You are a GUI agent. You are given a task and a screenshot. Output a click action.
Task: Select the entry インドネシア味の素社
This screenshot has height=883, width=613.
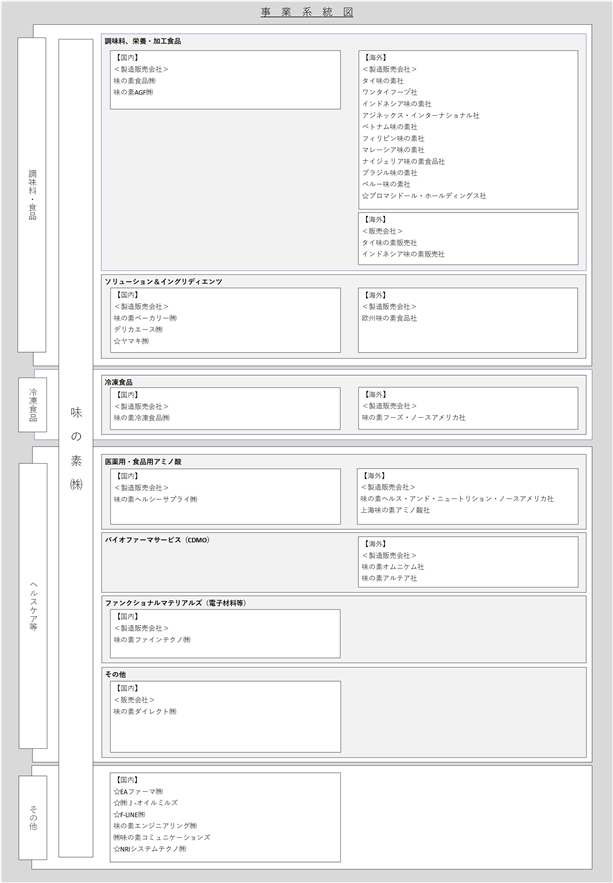pos(396,104)
